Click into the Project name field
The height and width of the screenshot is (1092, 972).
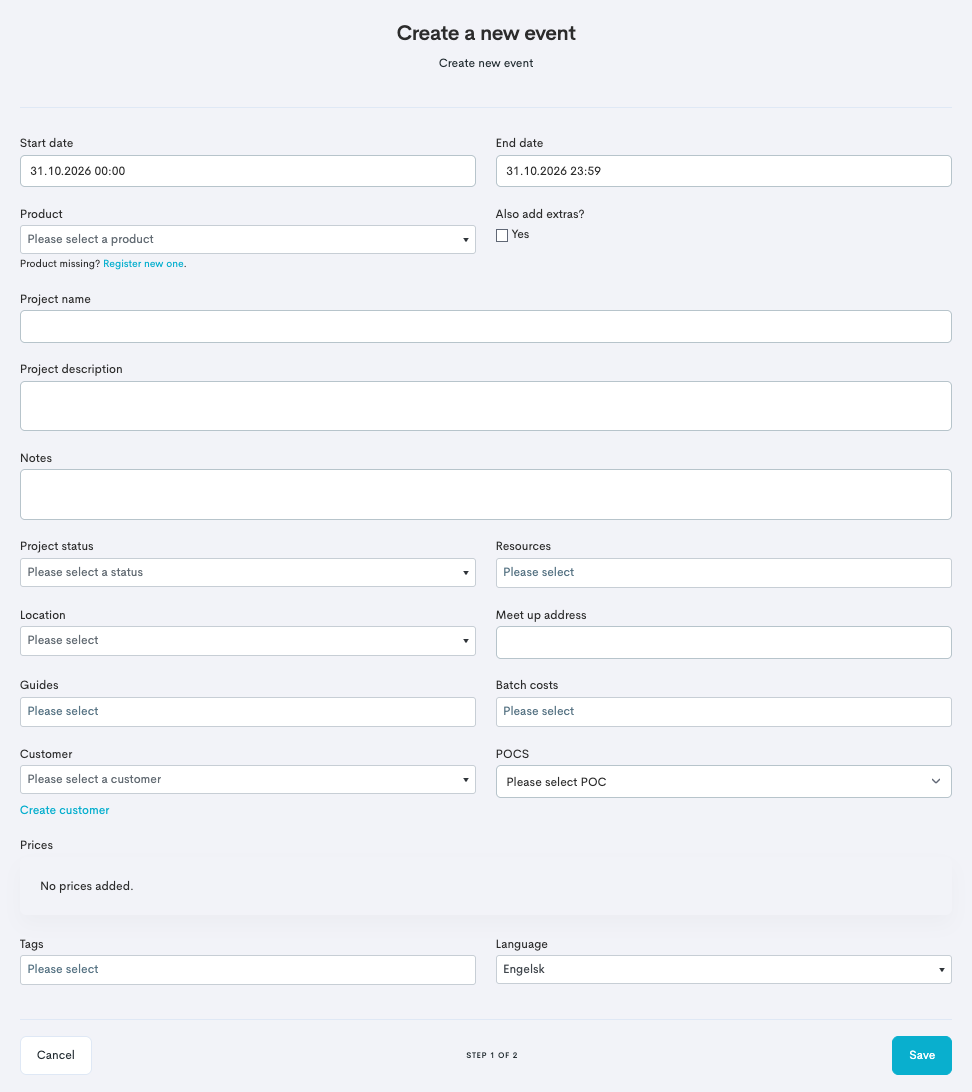coord(486,327)
